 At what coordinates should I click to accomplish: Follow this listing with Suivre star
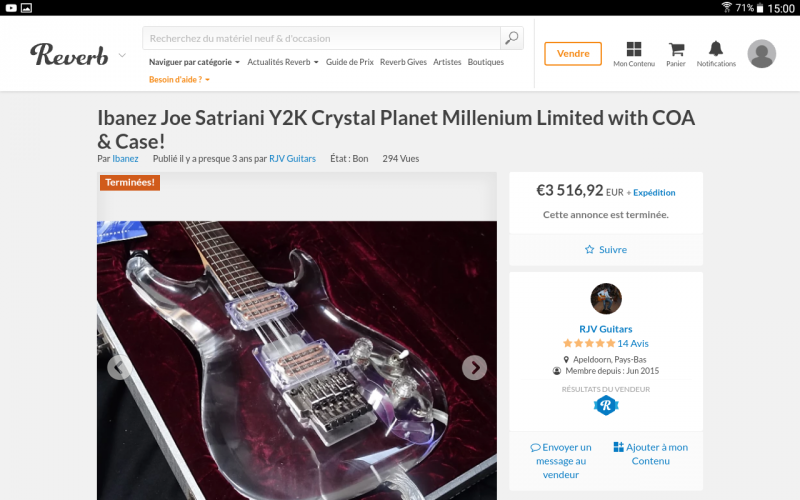[x=606, y=249]
